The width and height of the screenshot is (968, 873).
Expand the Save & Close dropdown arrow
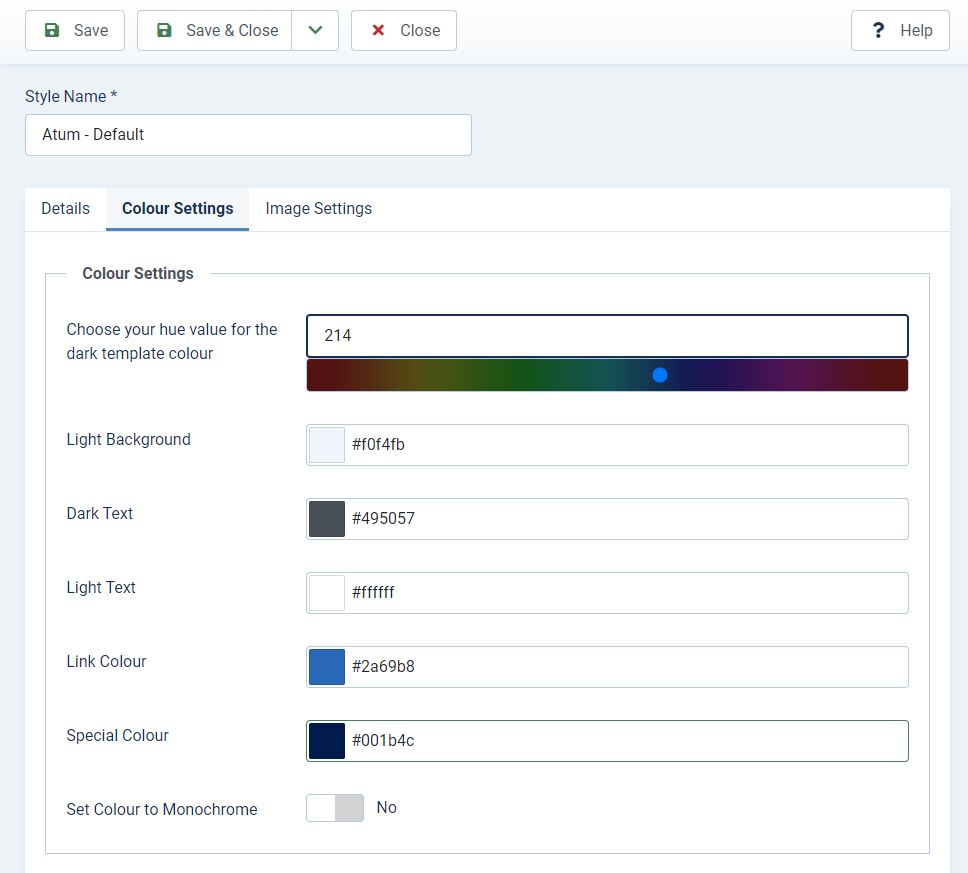point(315,30)
